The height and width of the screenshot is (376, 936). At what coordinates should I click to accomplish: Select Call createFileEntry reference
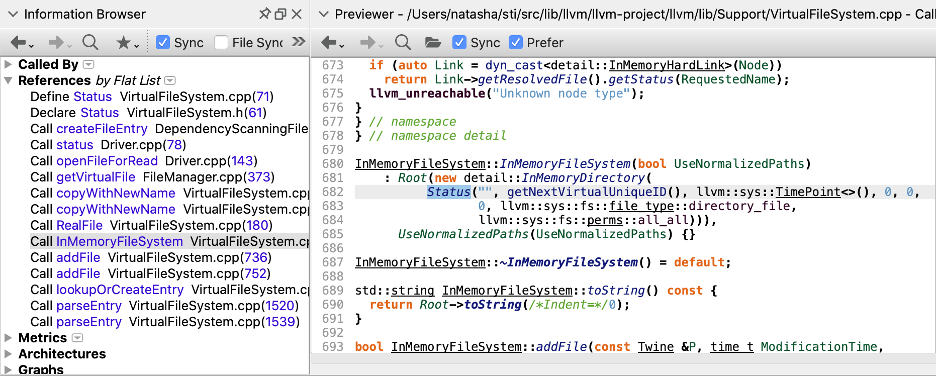169,129
